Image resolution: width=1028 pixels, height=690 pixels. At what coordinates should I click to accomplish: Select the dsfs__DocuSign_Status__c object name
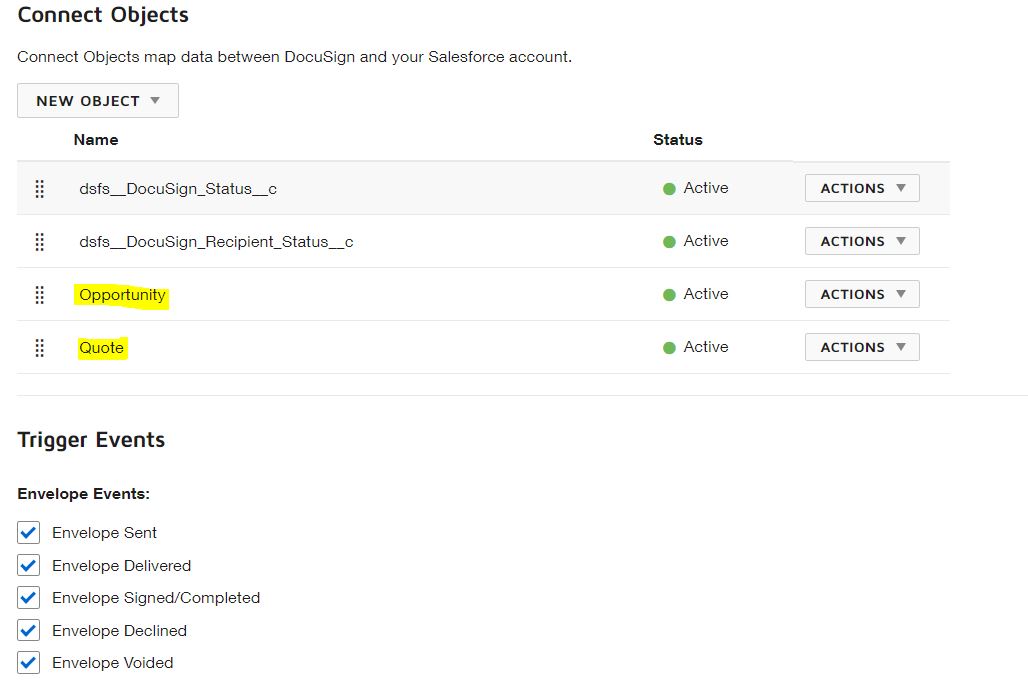coord(178,189)
